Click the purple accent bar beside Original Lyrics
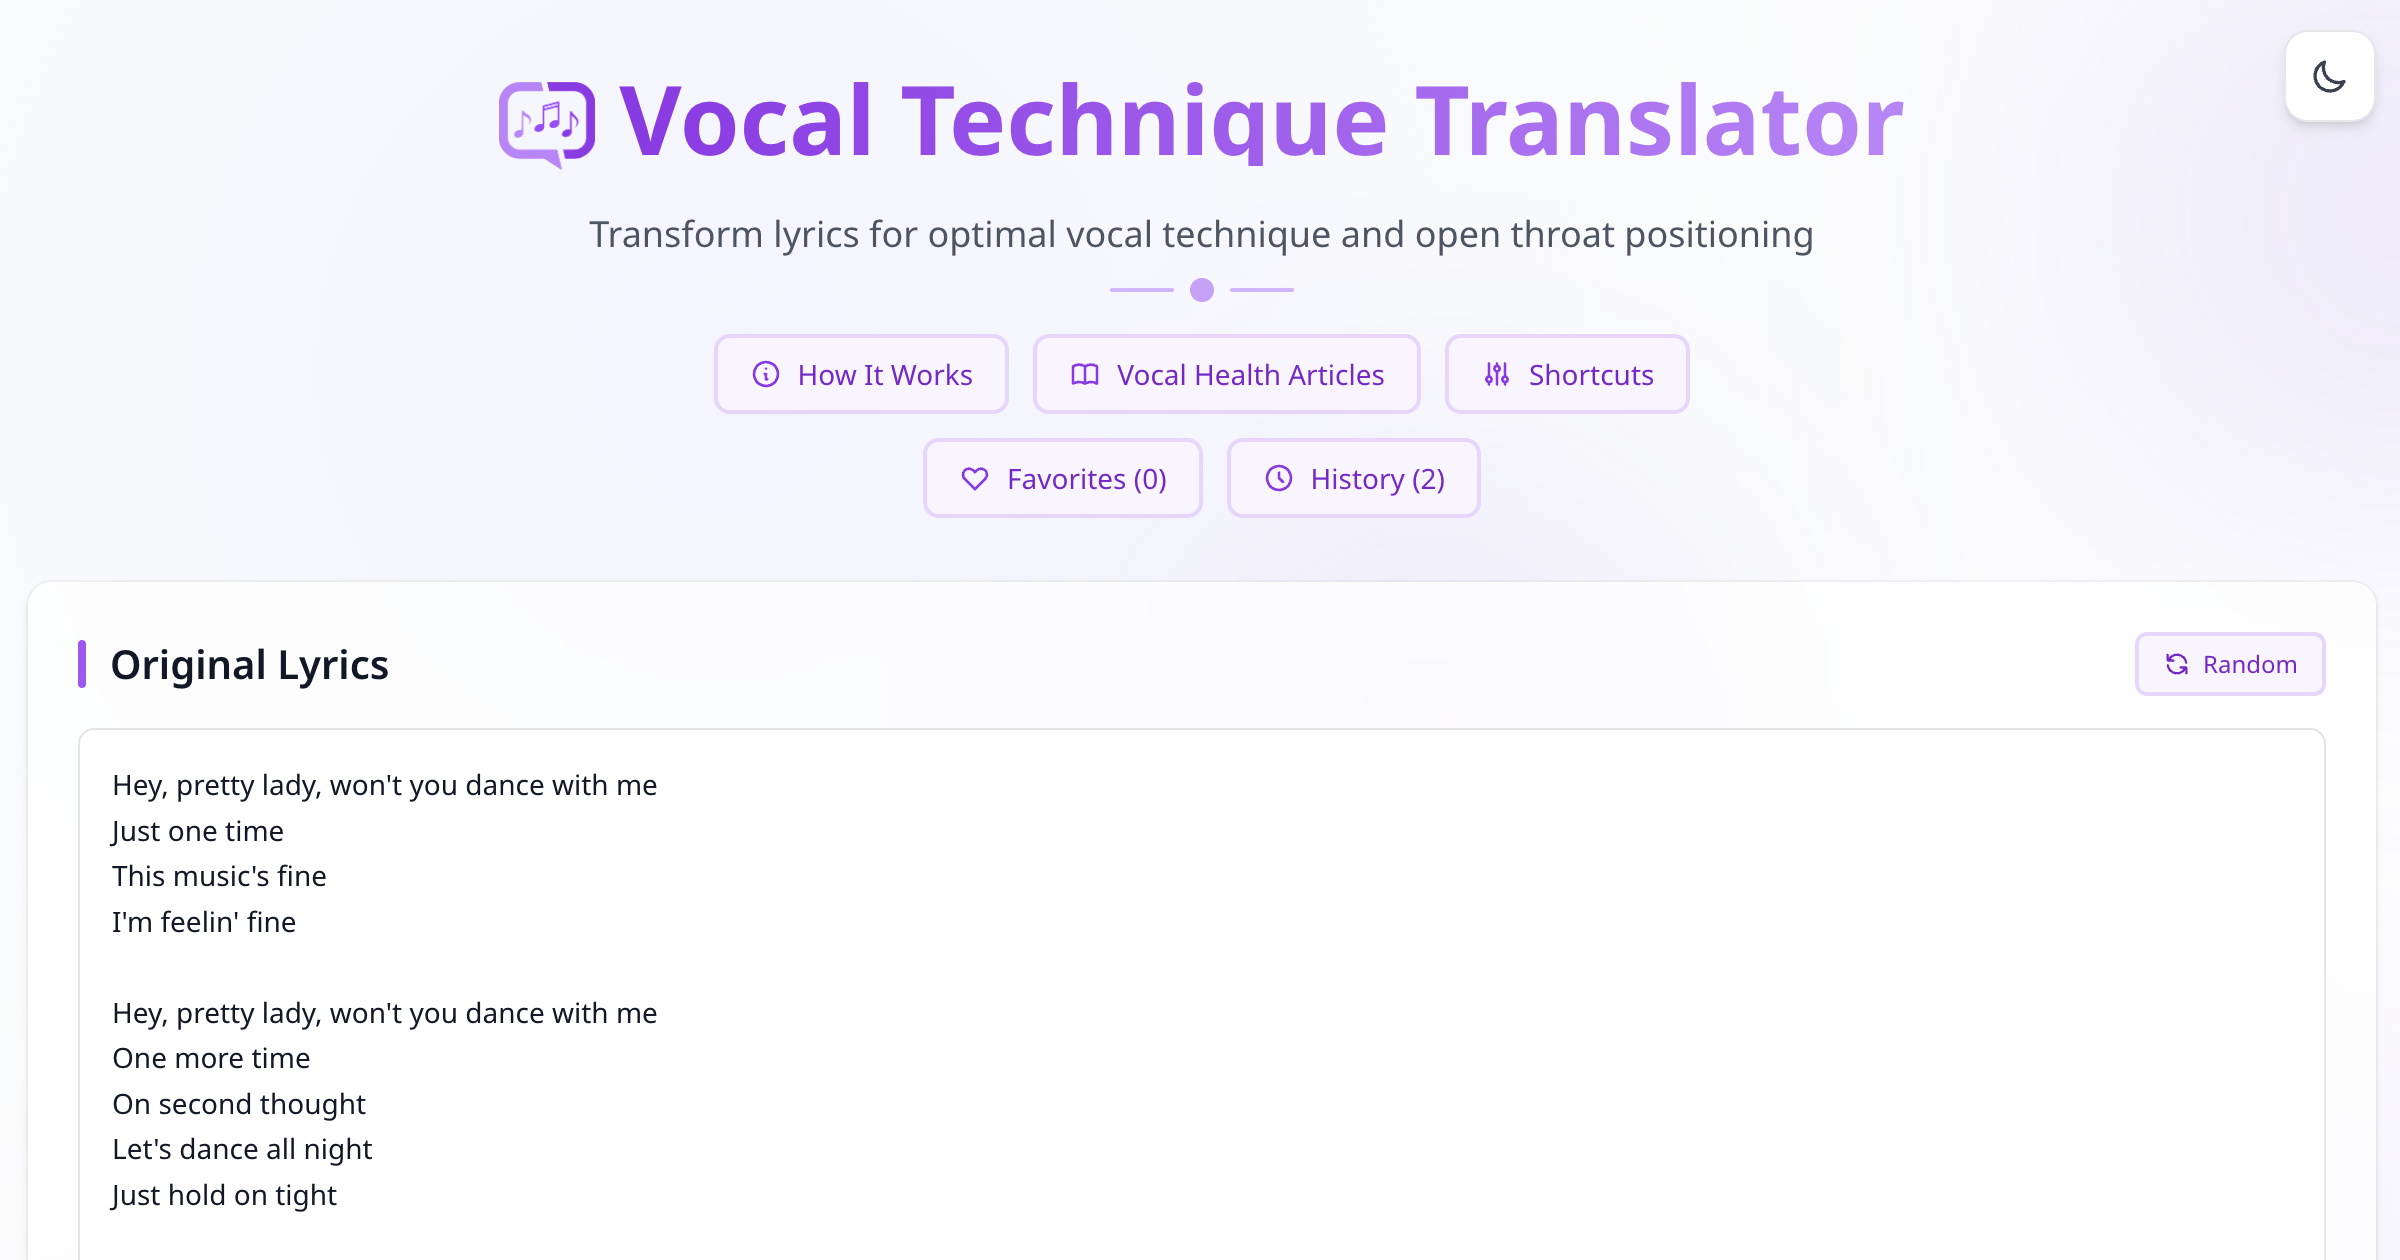The image size is (2400, 1260). pos(84,664)
